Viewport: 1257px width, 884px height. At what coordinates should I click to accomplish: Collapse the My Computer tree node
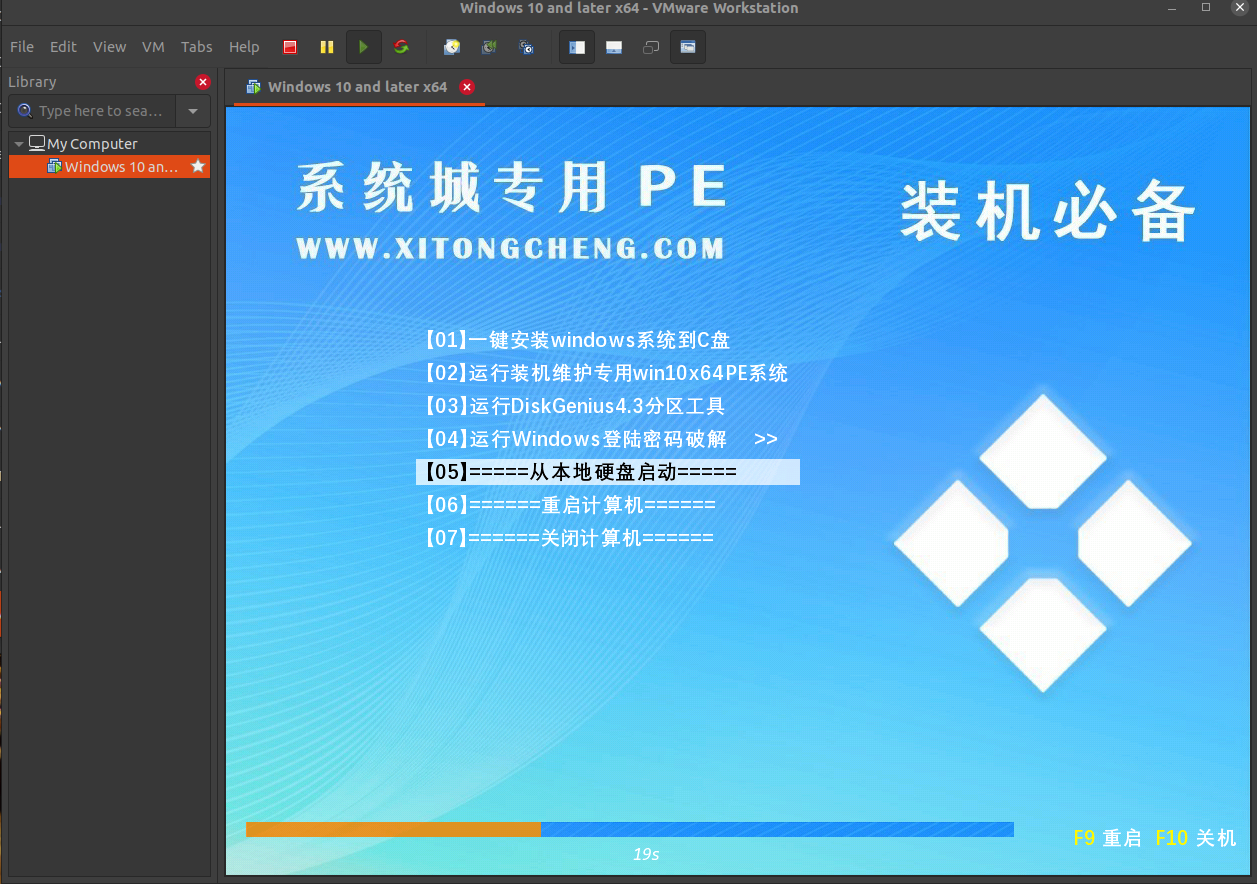(18, 144)
